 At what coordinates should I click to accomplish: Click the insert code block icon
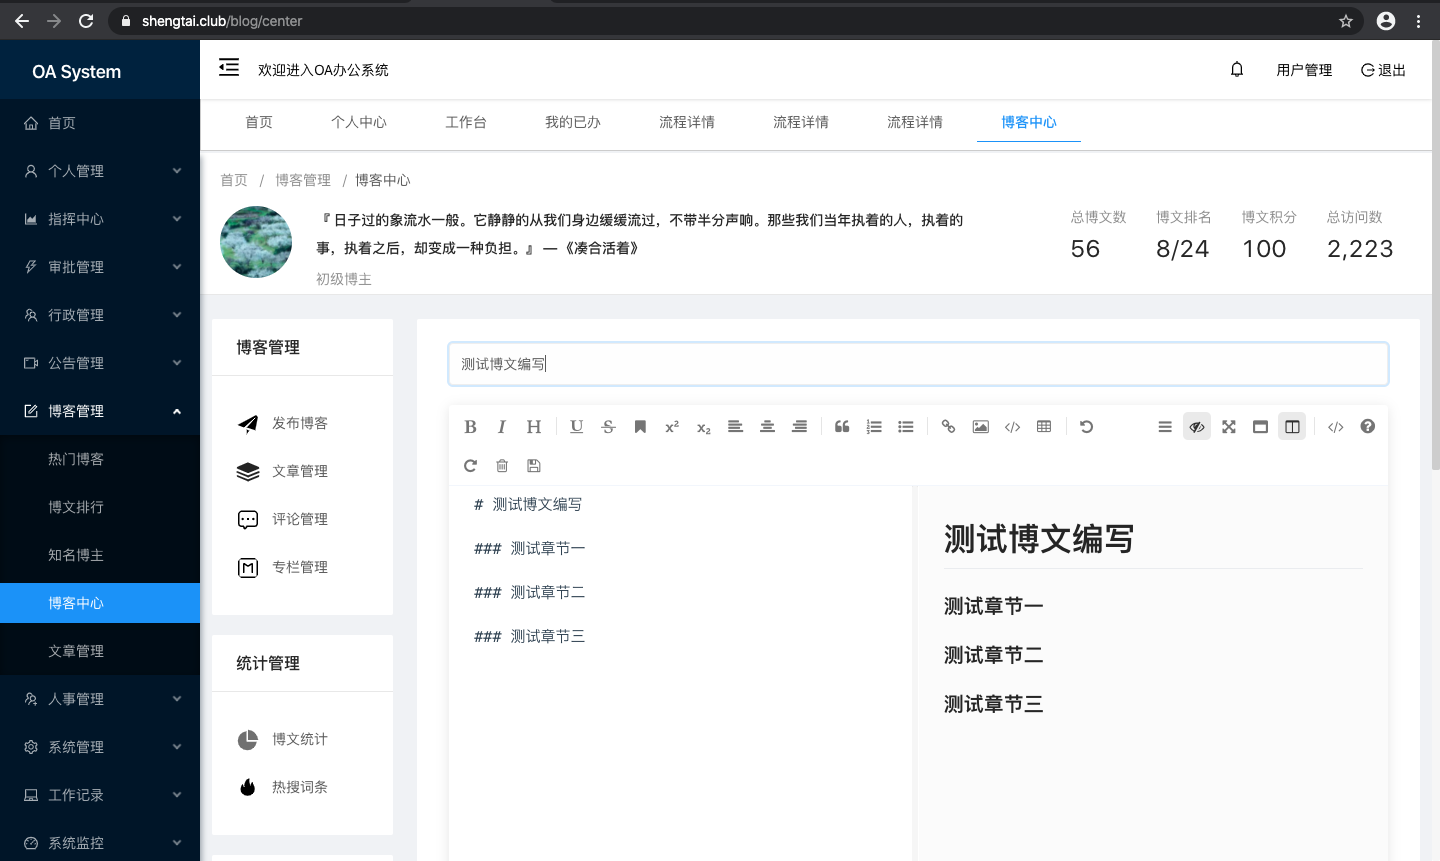coord(1012,426)
